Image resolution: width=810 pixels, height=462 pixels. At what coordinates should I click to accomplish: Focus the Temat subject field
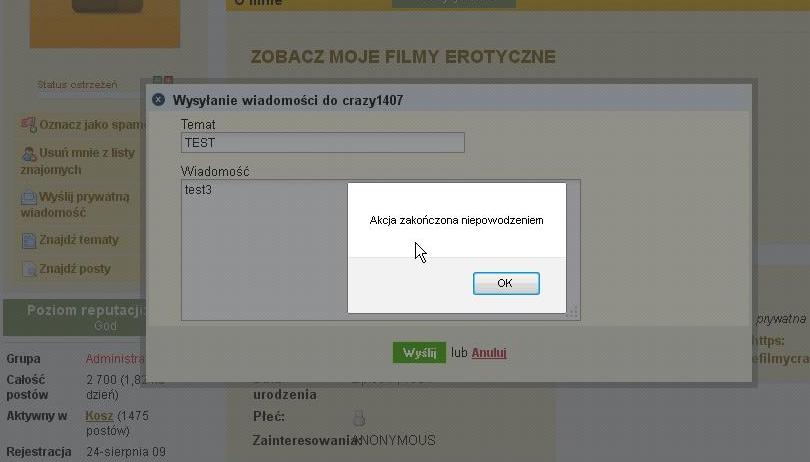(323, 143)
